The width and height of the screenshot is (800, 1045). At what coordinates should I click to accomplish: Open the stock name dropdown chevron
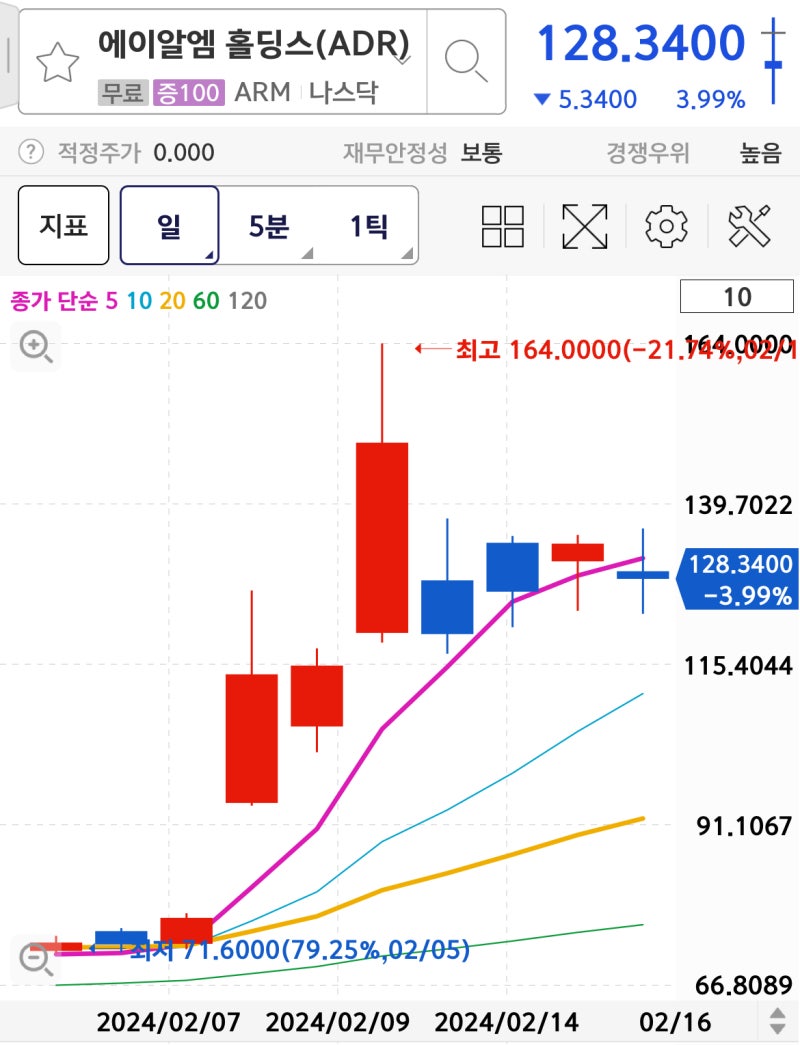404,60
